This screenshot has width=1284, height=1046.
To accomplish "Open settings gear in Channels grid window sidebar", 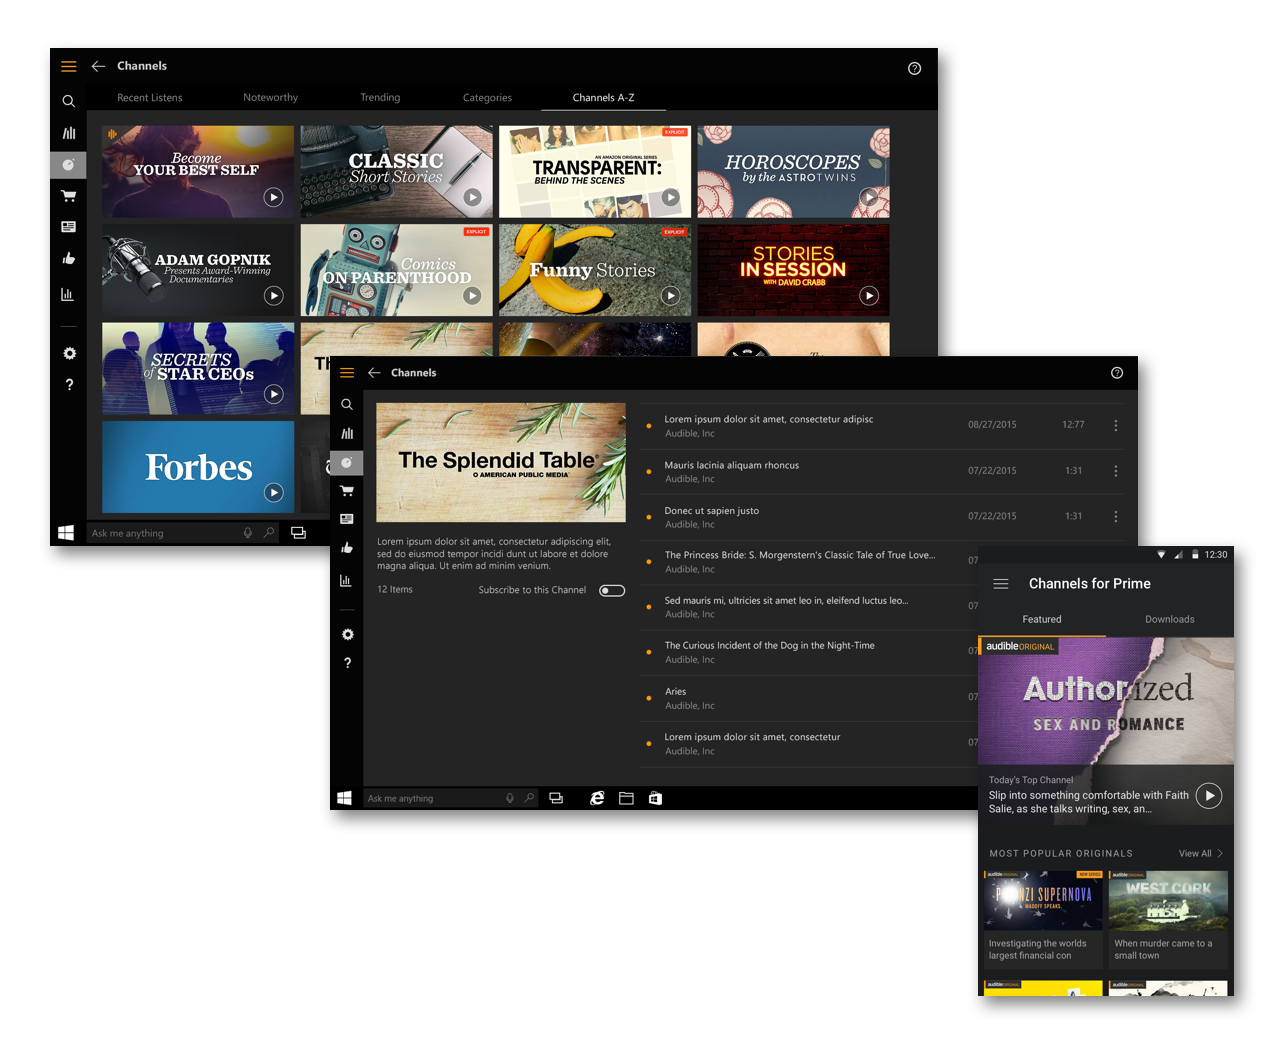I will [x=69, y=353].
